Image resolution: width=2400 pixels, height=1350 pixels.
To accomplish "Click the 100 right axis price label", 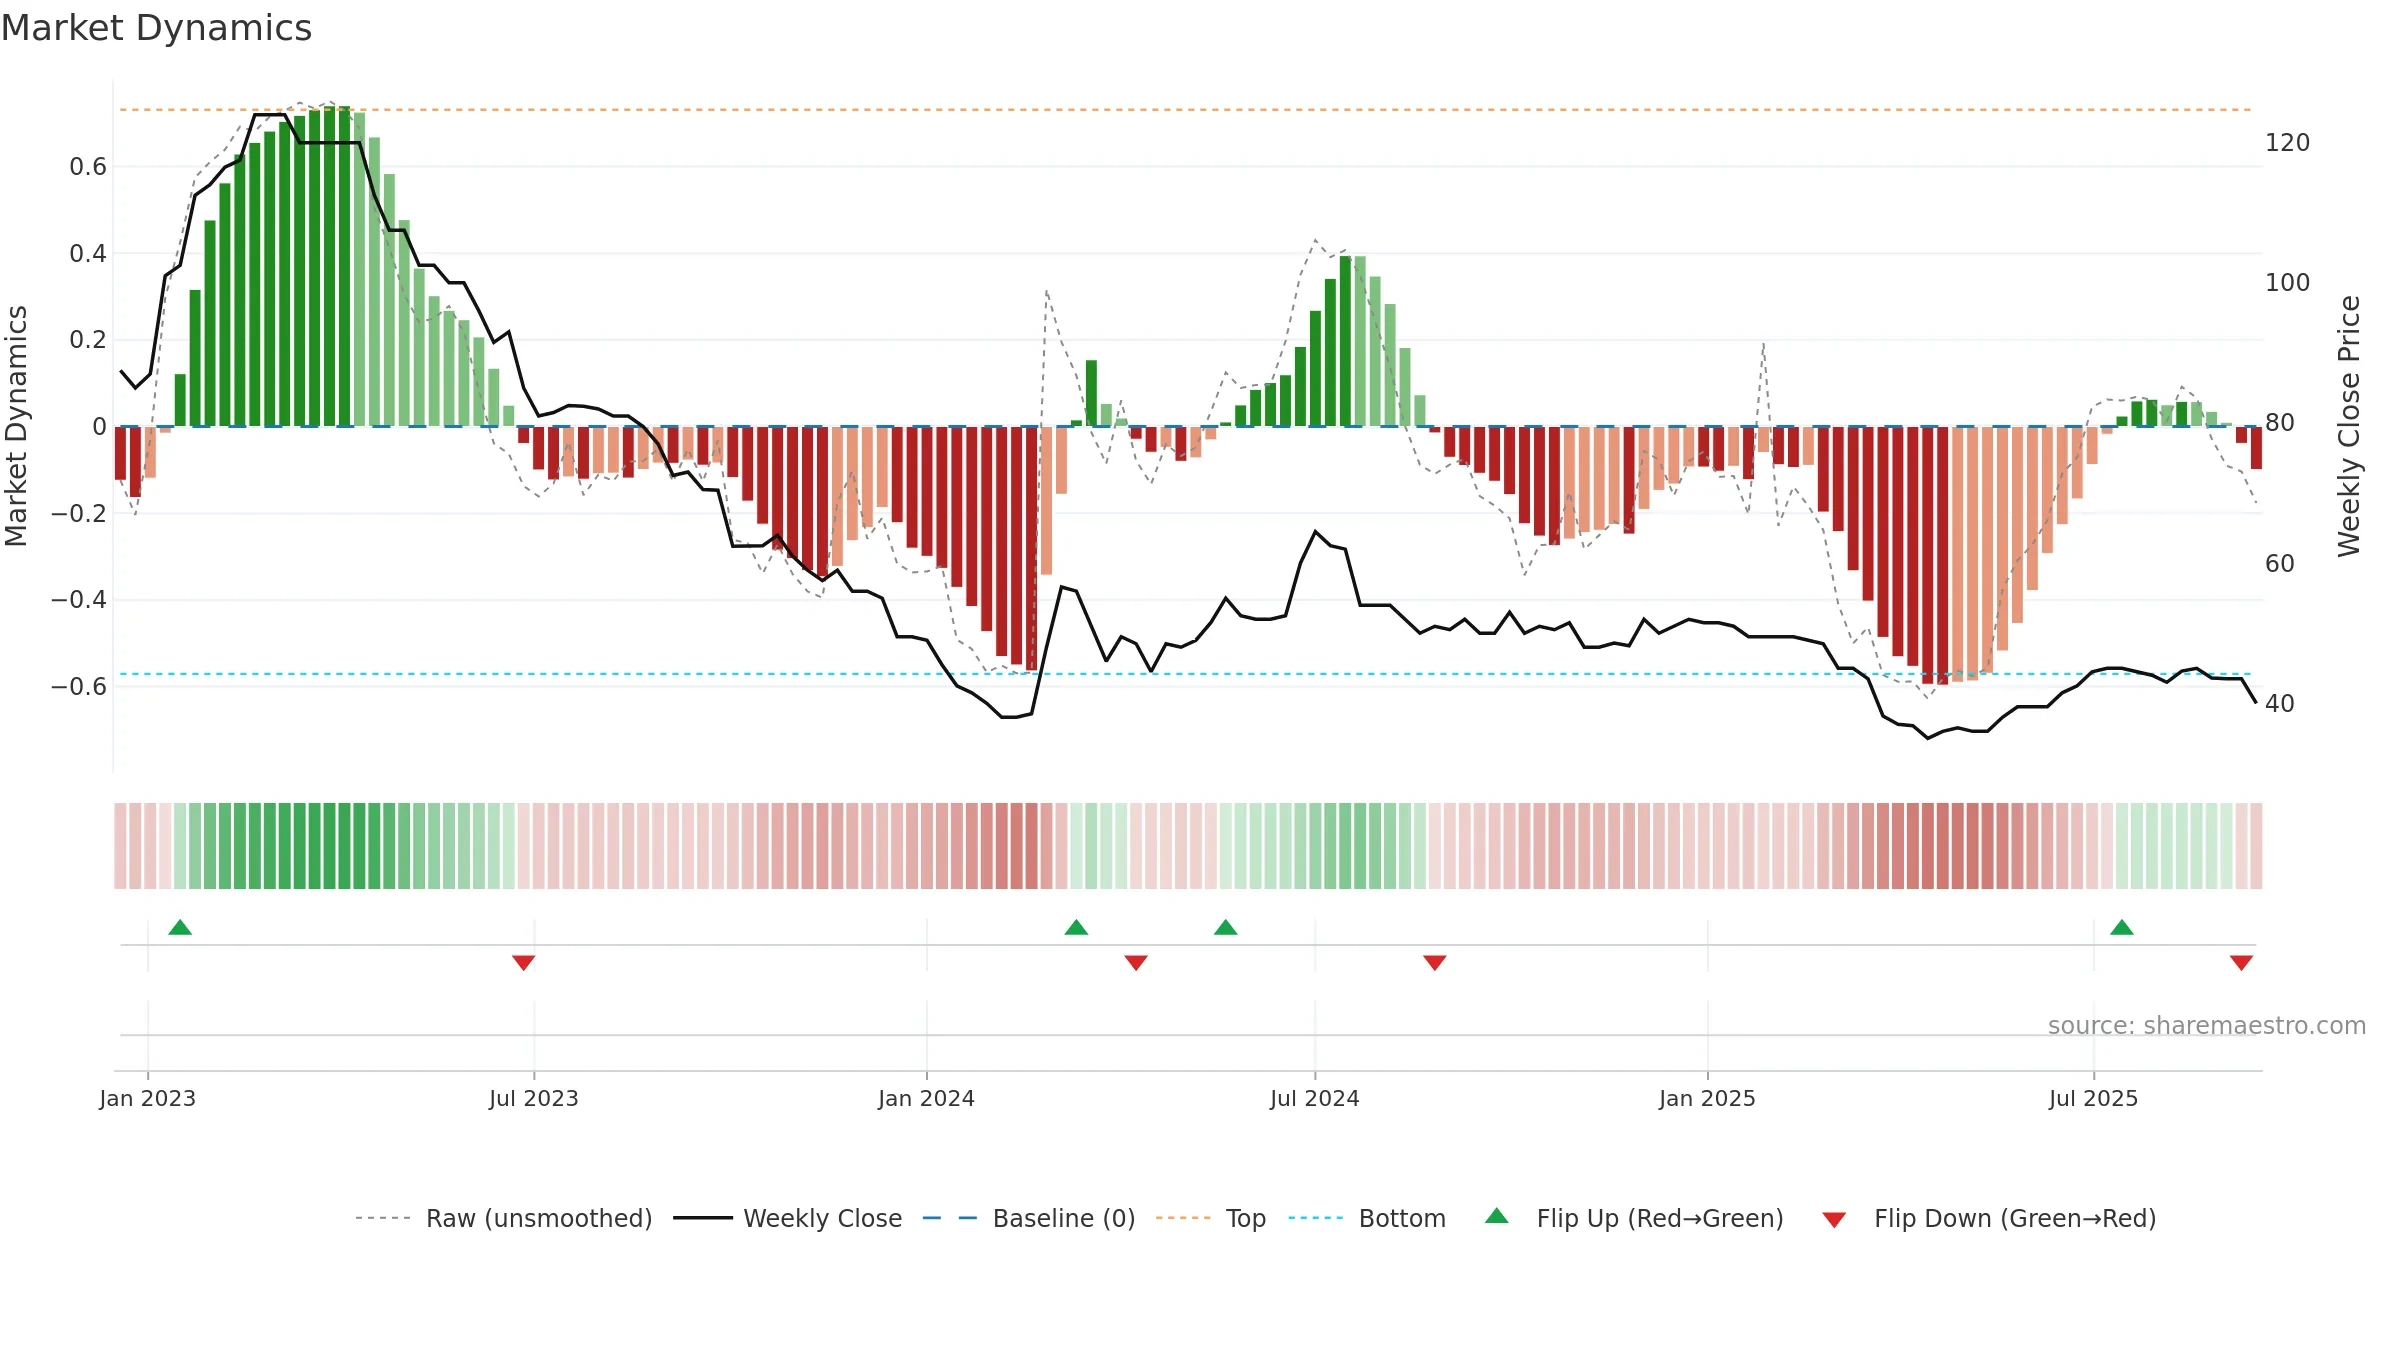I will tap(2288, 282).
